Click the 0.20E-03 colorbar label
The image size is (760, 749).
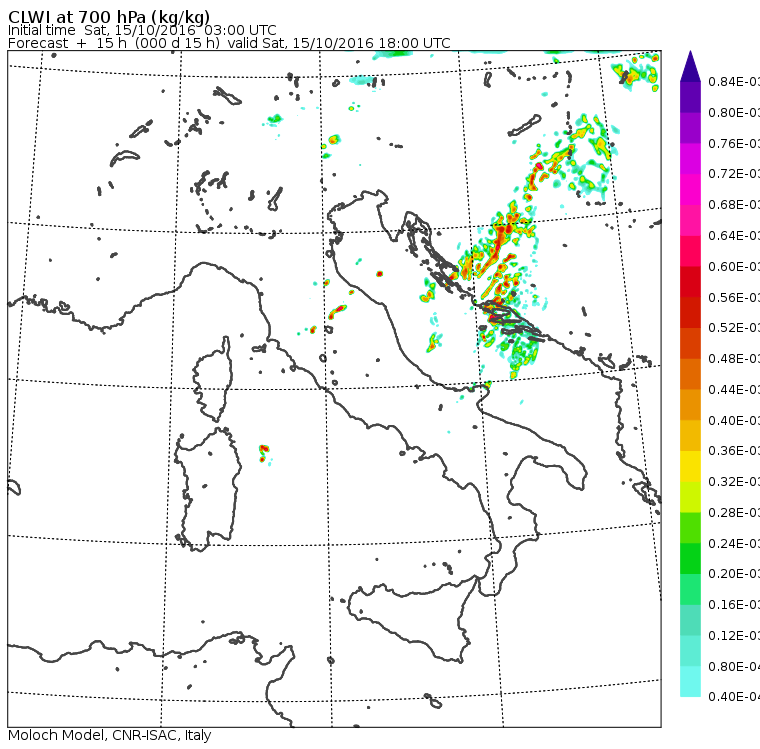pos(734,574)
